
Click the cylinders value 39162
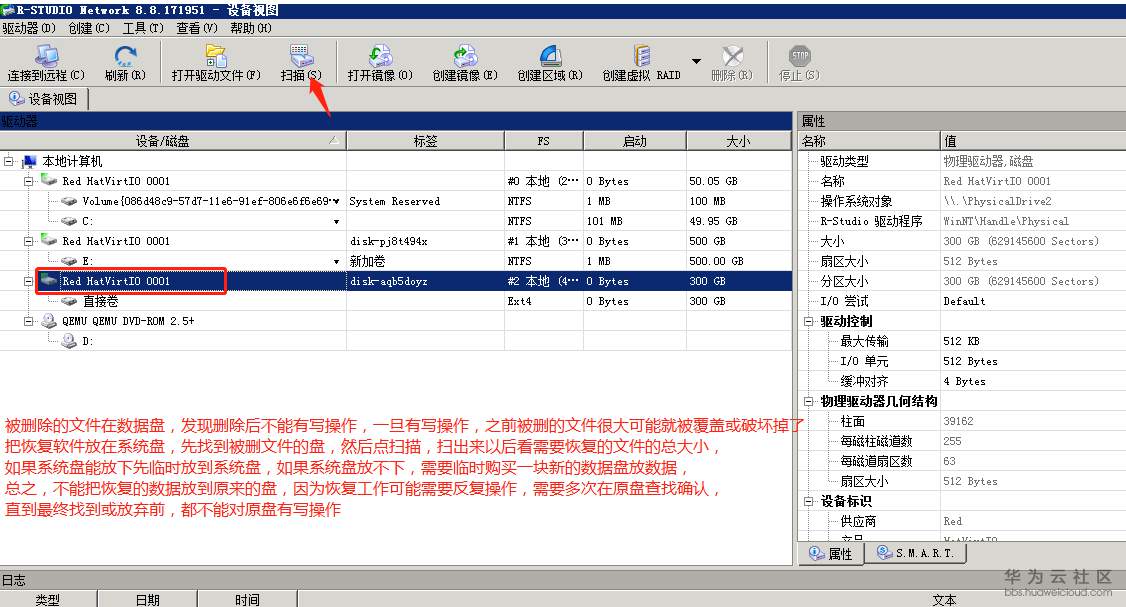(x=958, y=421)
